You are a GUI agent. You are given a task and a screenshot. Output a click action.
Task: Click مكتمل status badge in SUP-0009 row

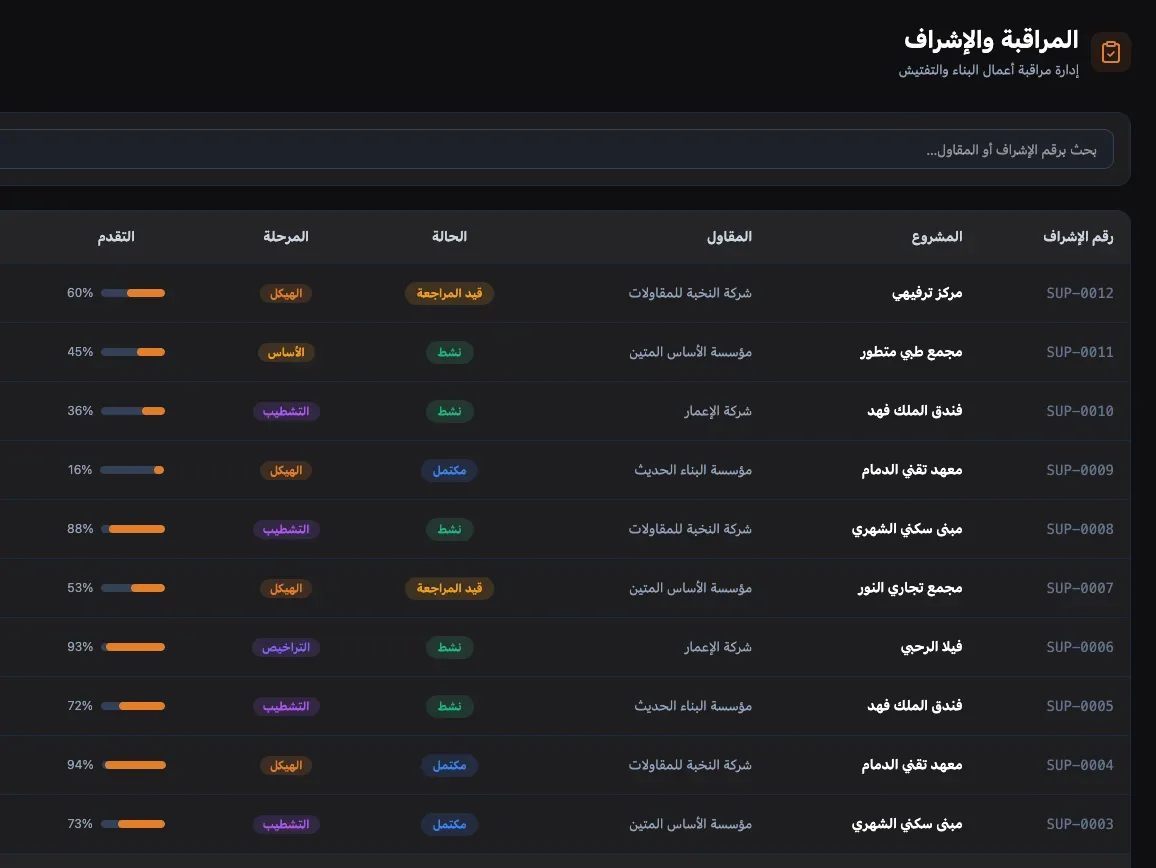click(449, 471)
